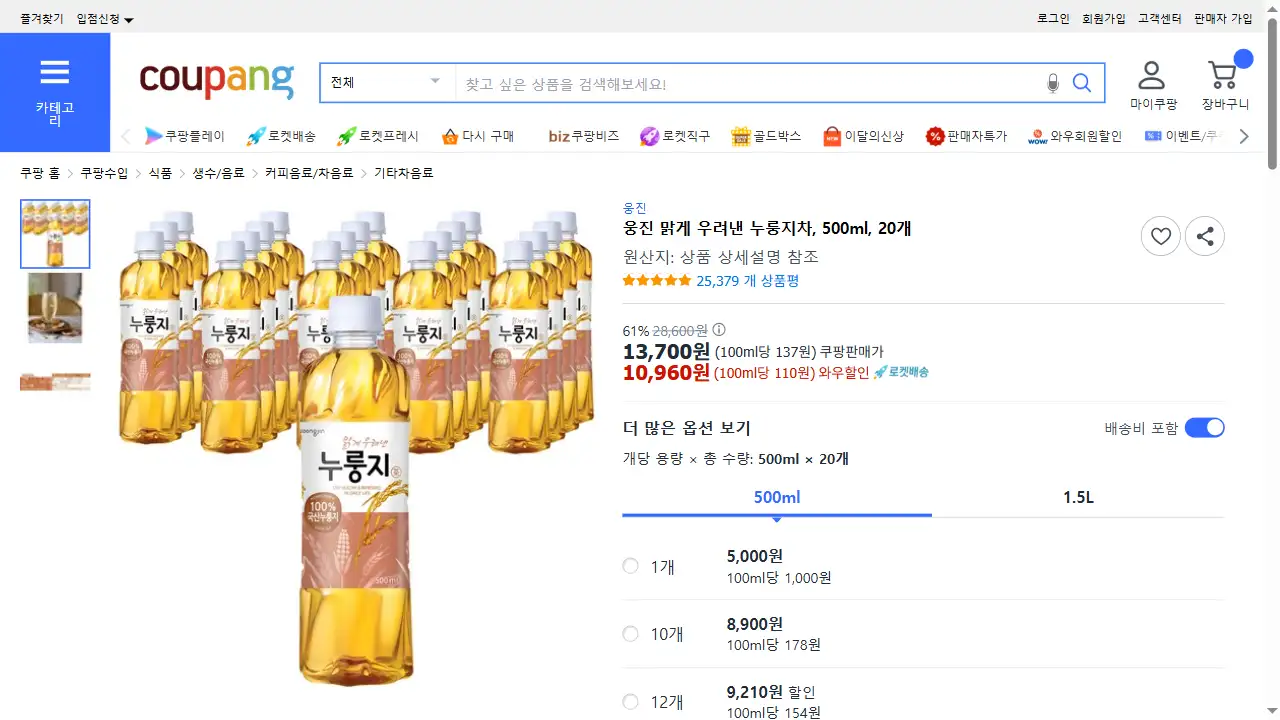The height and width of the screenshot is (720, 1280).
Task: Click the Coupang logo
Action: [x=217, y=80]
